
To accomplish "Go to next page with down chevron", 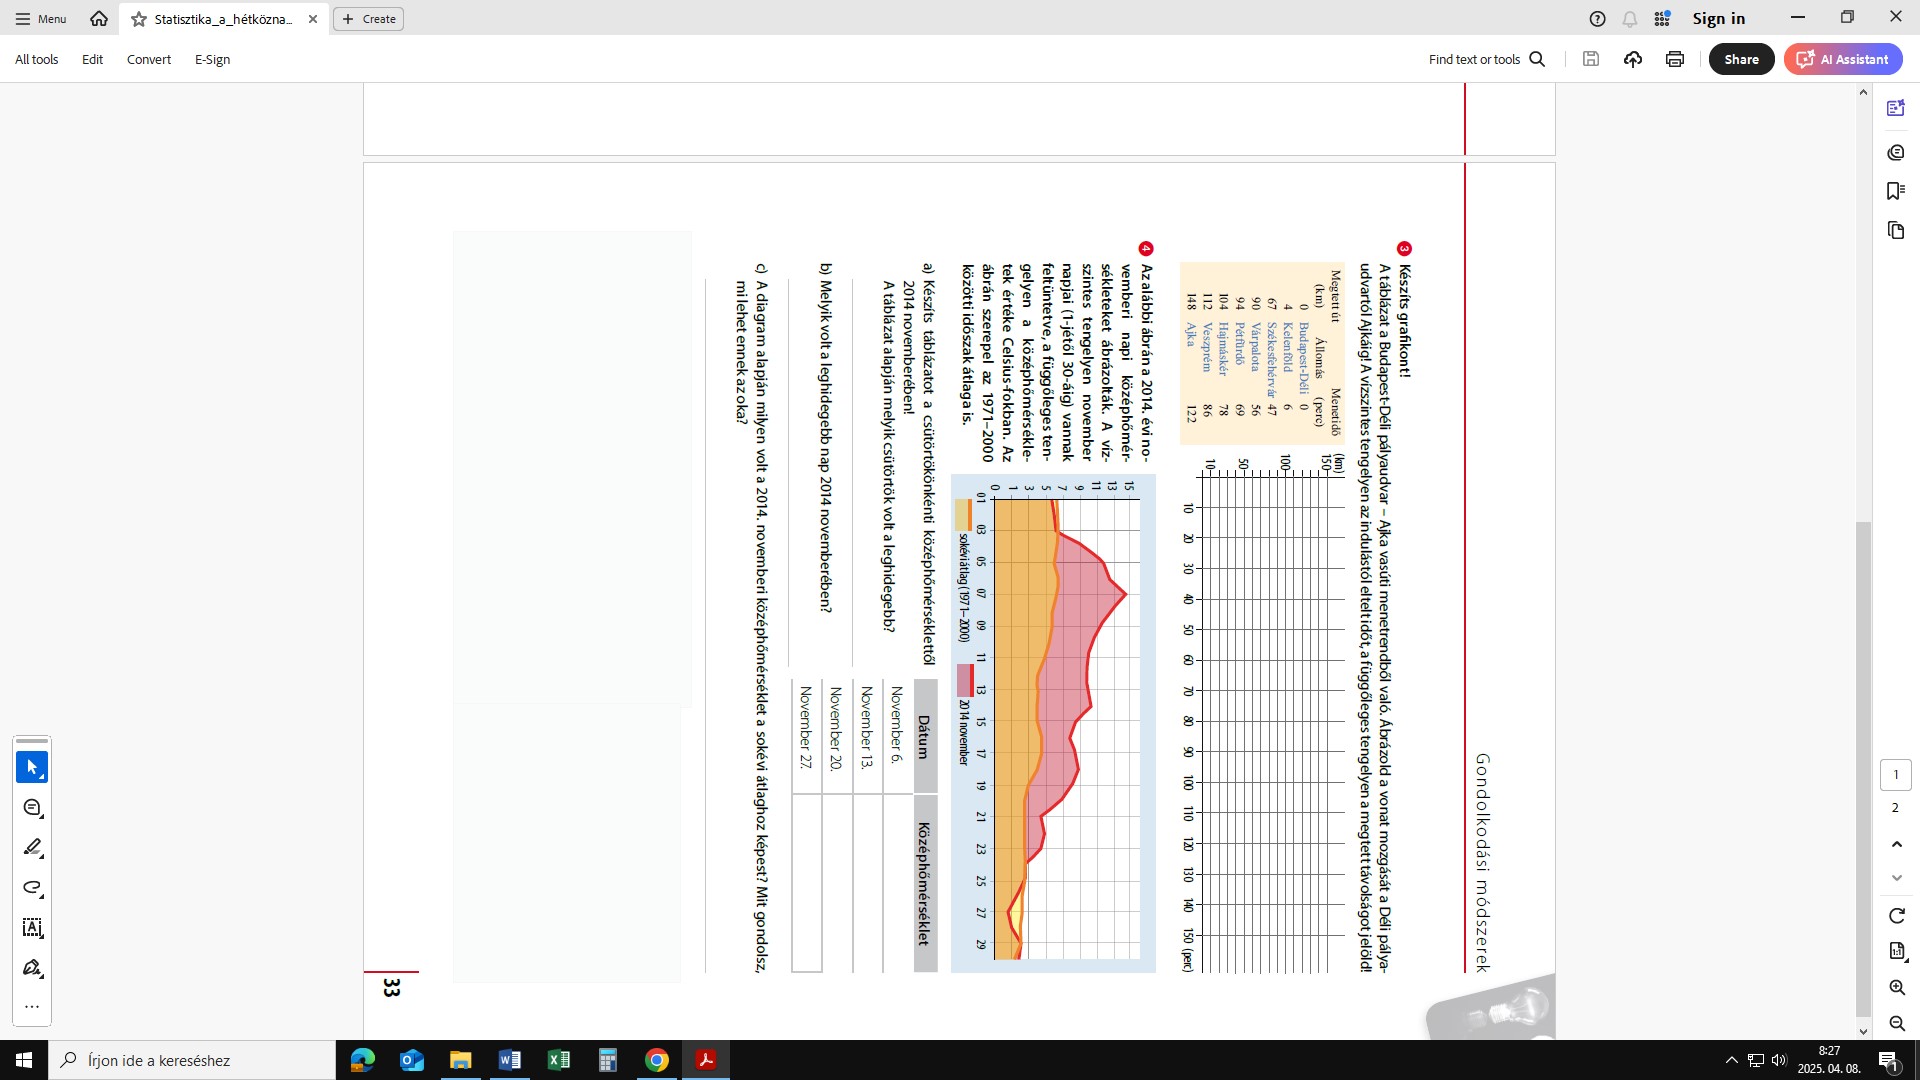I will tap(1896, 878).
